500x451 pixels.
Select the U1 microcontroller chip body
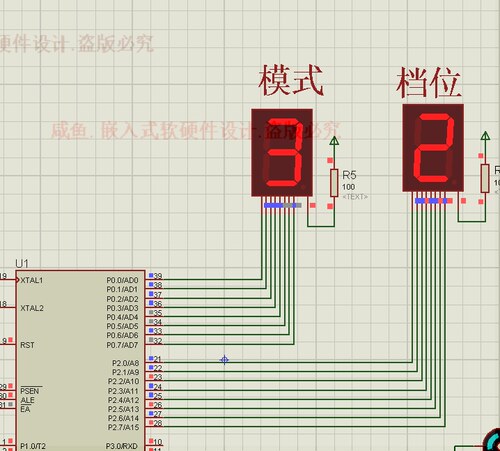click(80, 360)
